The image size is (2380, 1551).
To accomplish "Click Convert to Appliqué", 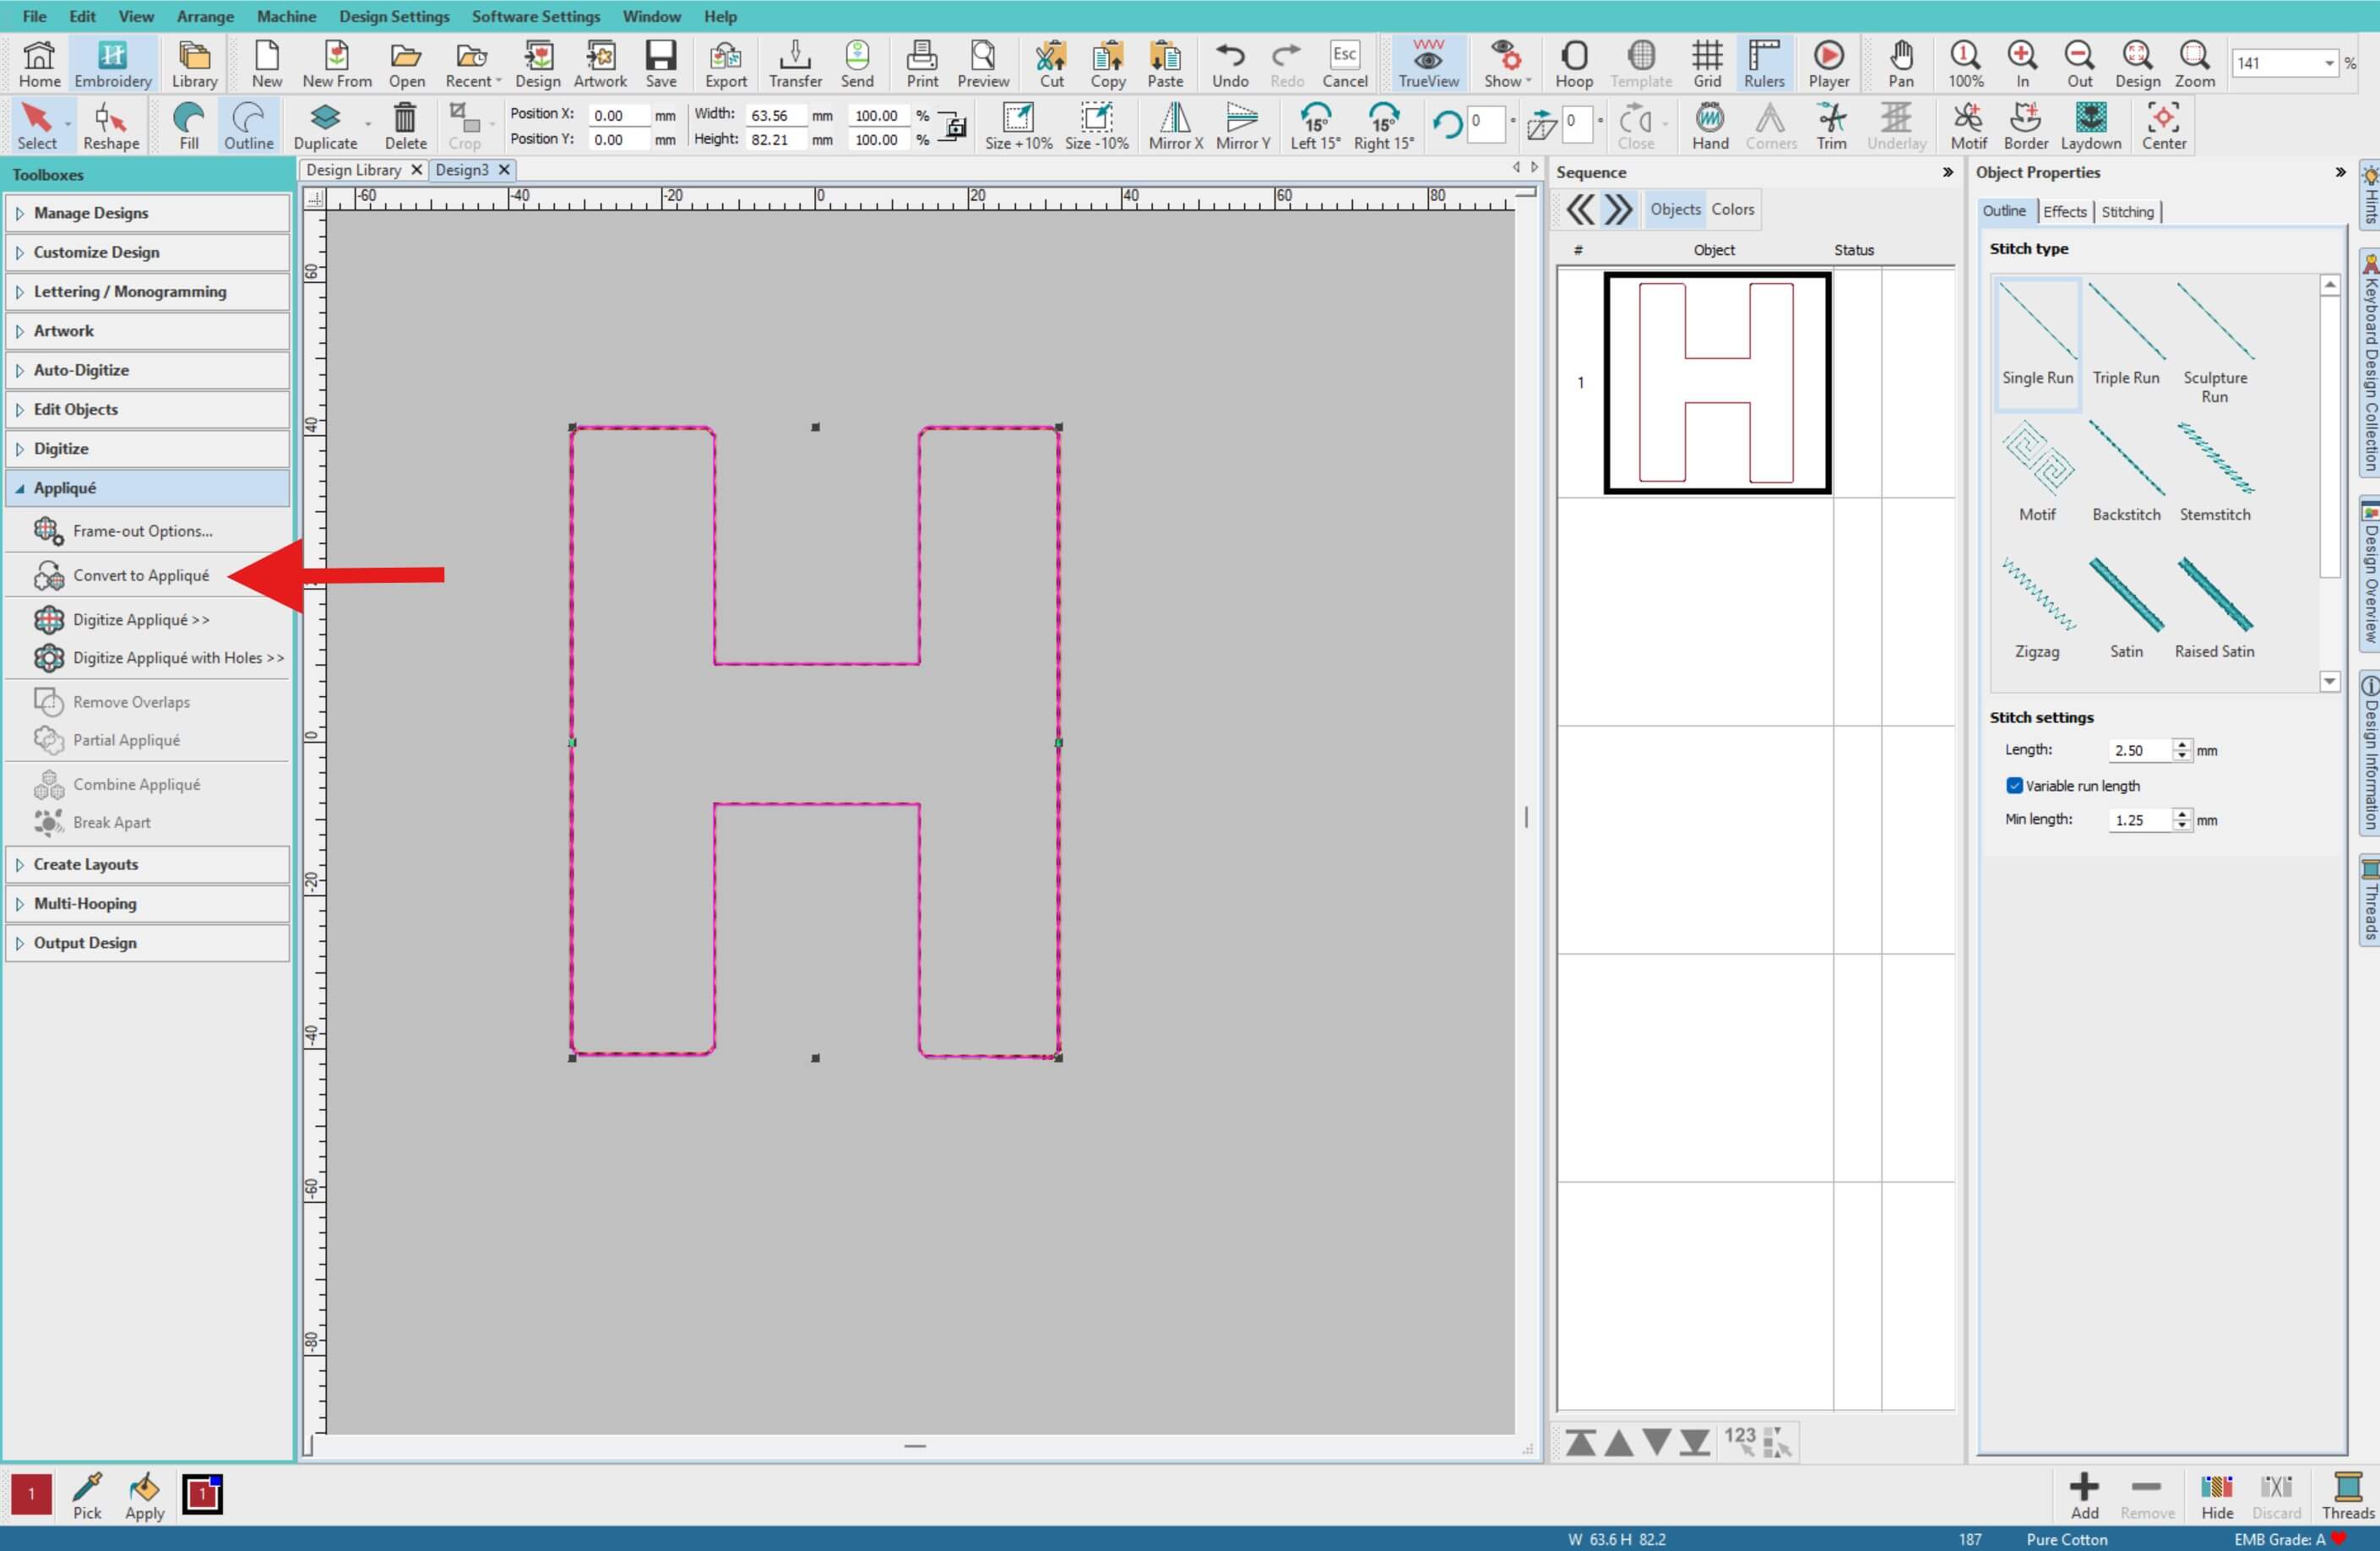I will [x=140, y=575].
